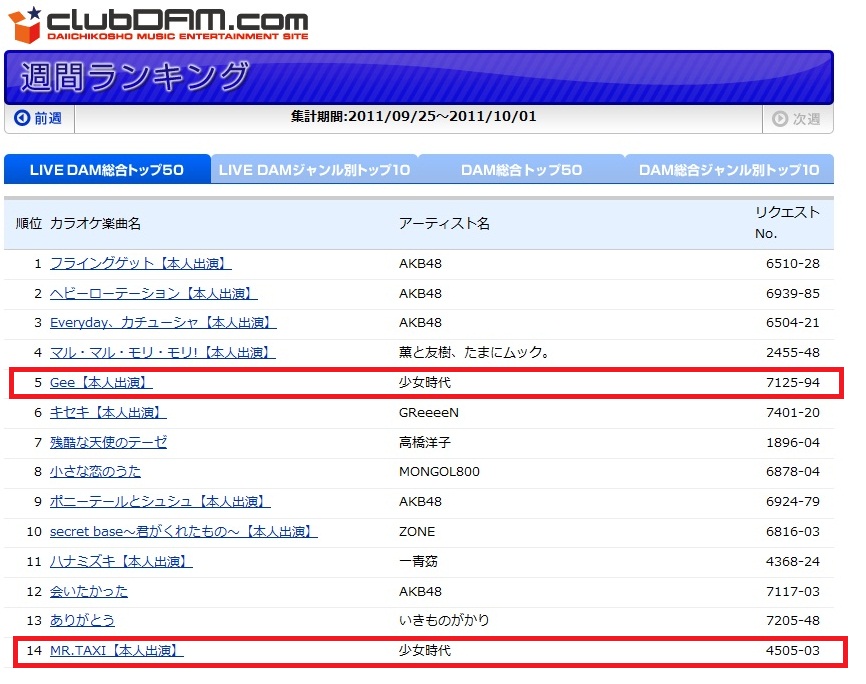
Task: Open ポニーテールとシュシュ【本人出演】 link
Action: pos(160,501)
